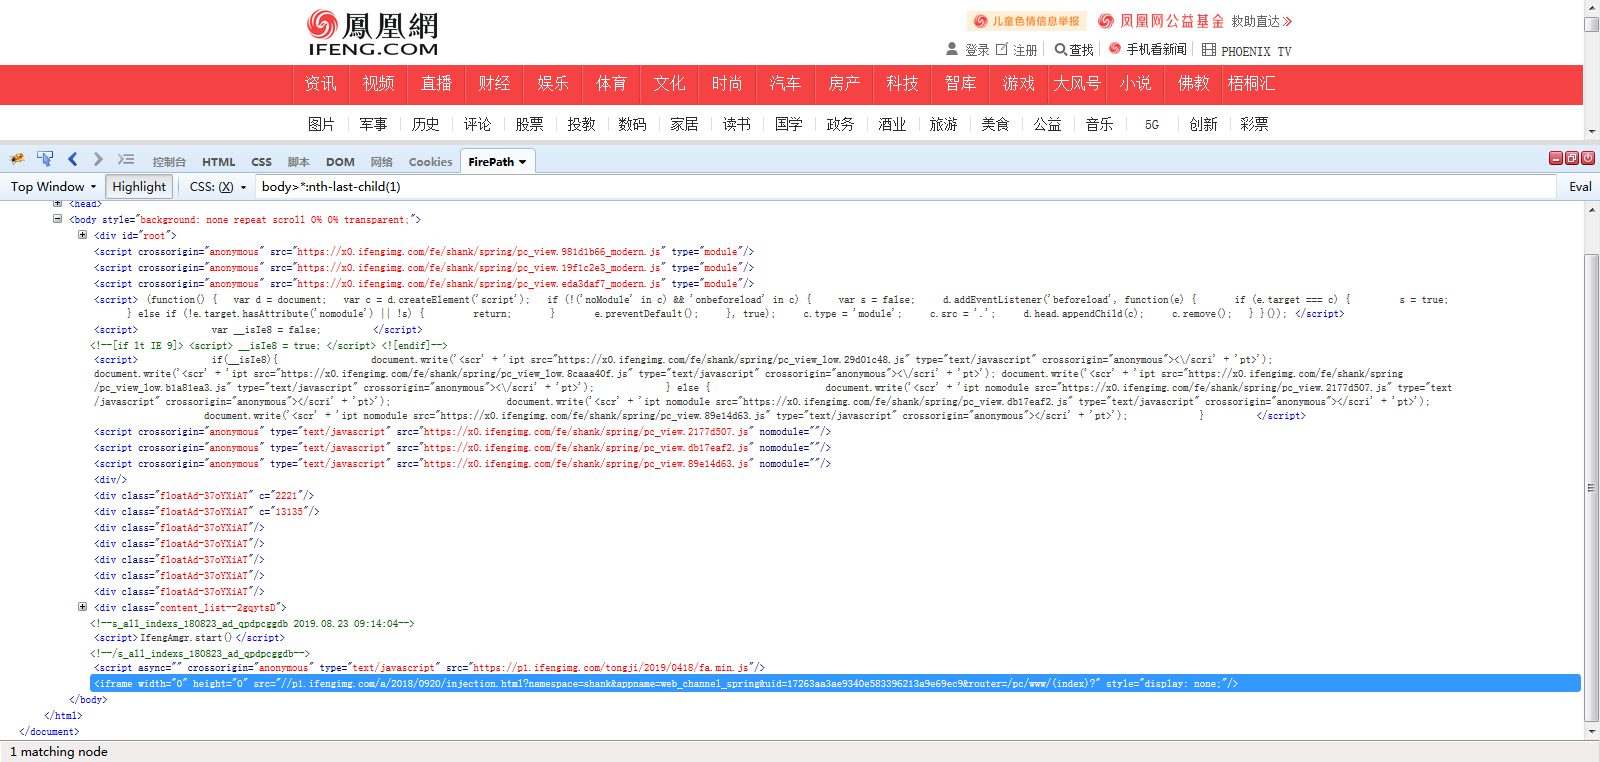Click the search magnifier icon labeled 查找
1600x762 pixels.
pyautogui.click(x=1061, y=49)
